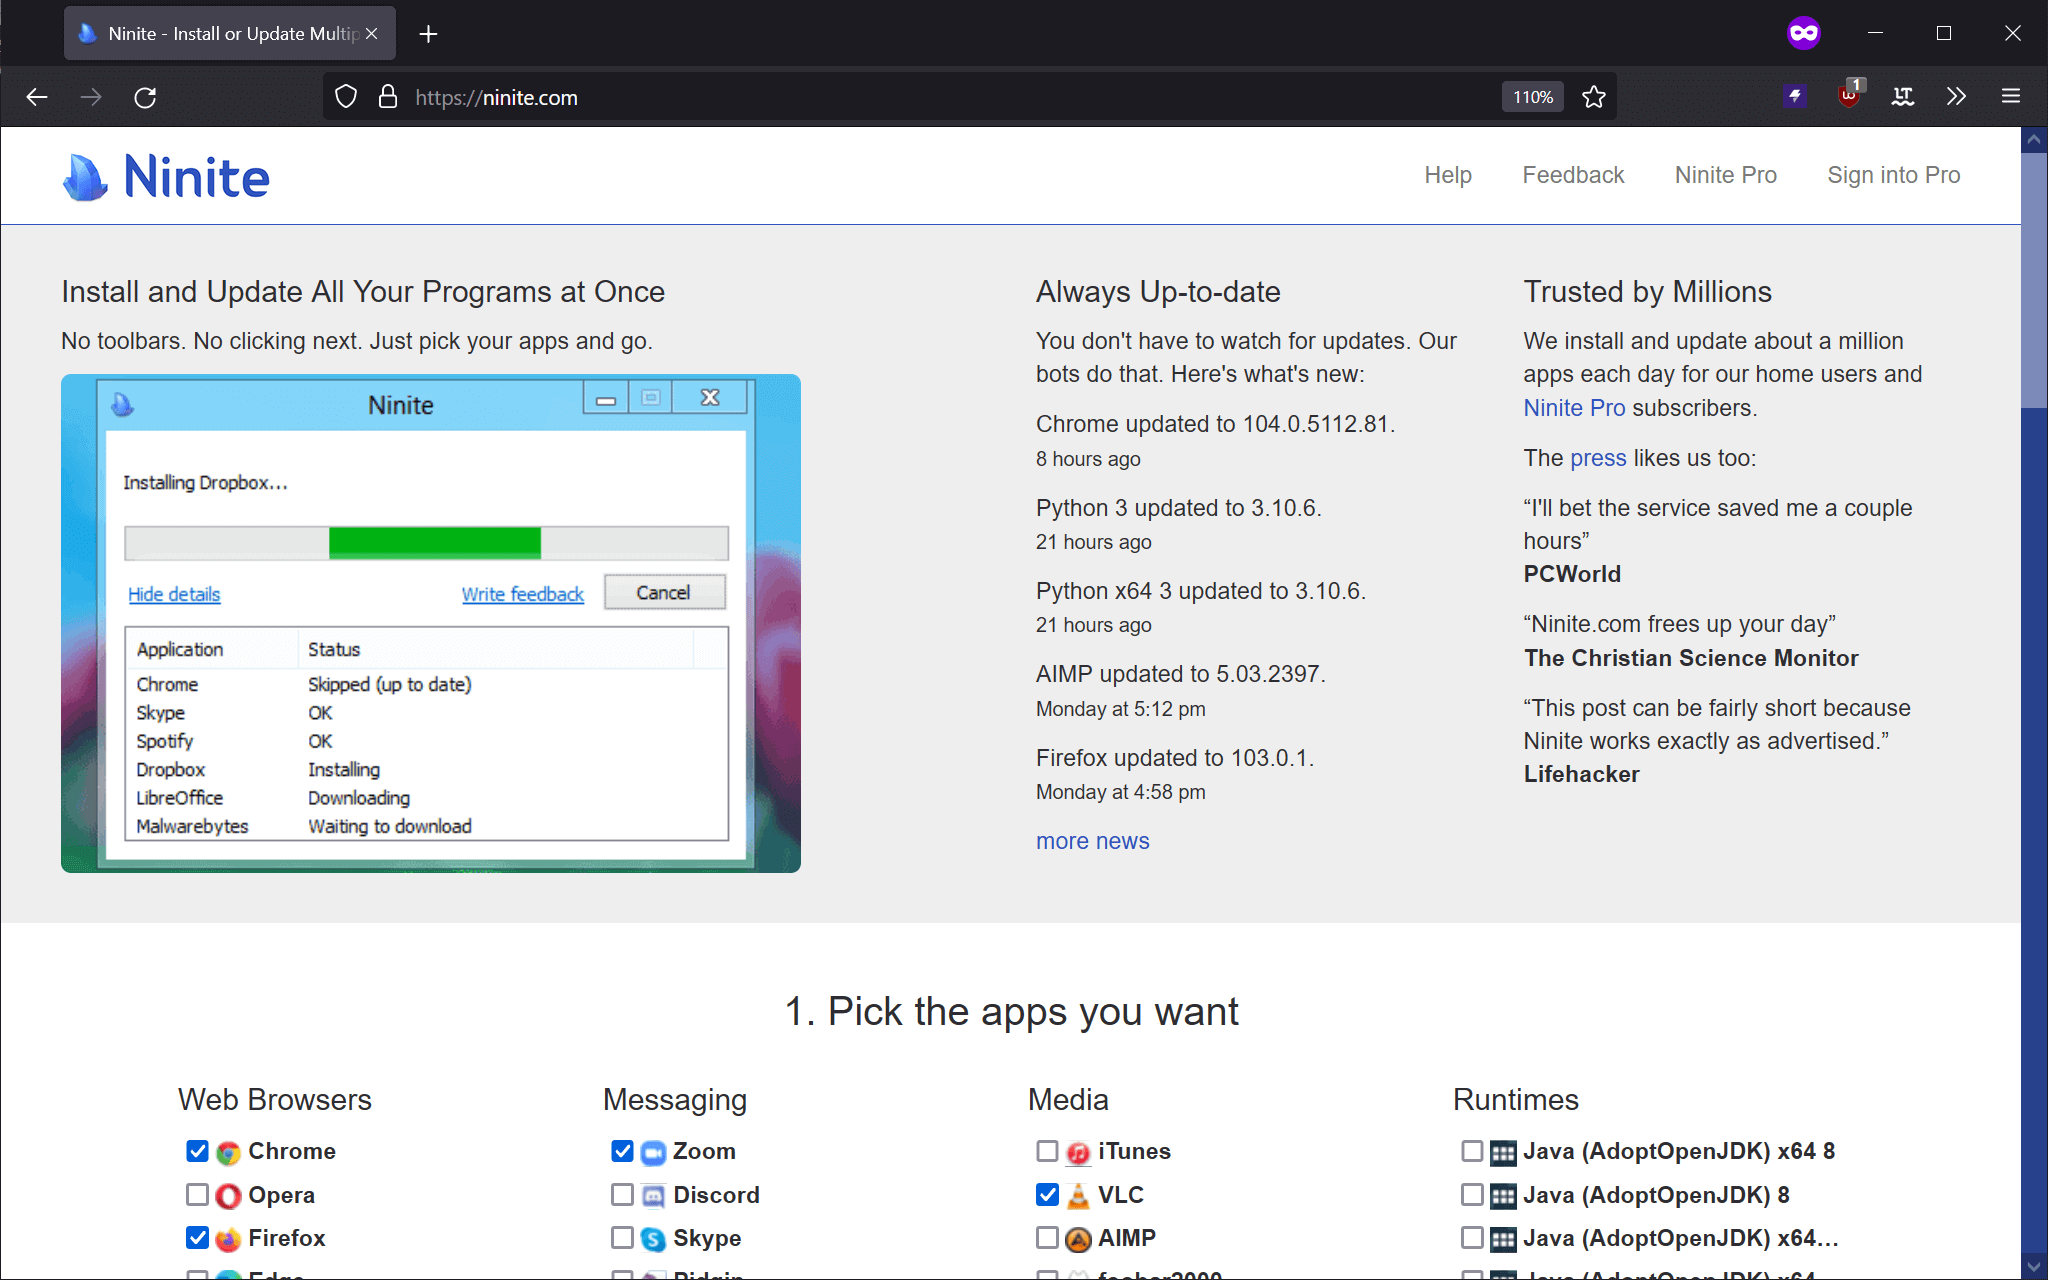This screenshot has height=1280, width=2048.
Task: Open tracking protection shield icon
Action: (x=346, y=97)
